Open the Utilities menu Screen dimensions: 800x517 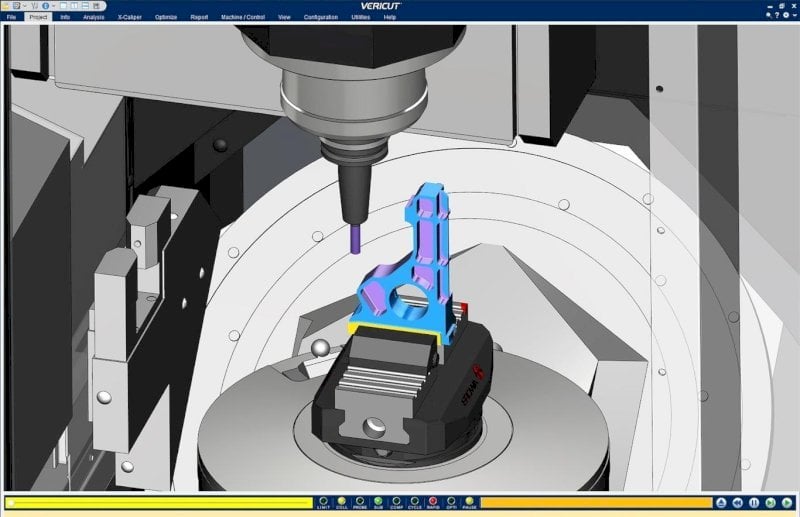click(x=361, y=17)
